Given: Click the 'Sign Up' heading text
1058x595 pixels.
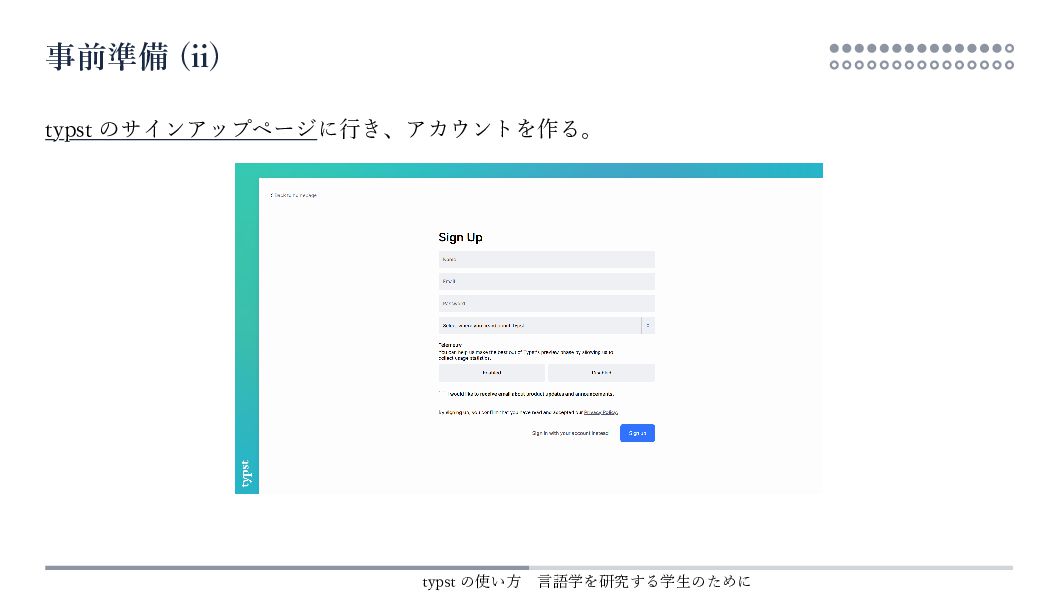Looking at the screenshot, I should point(460,237).
